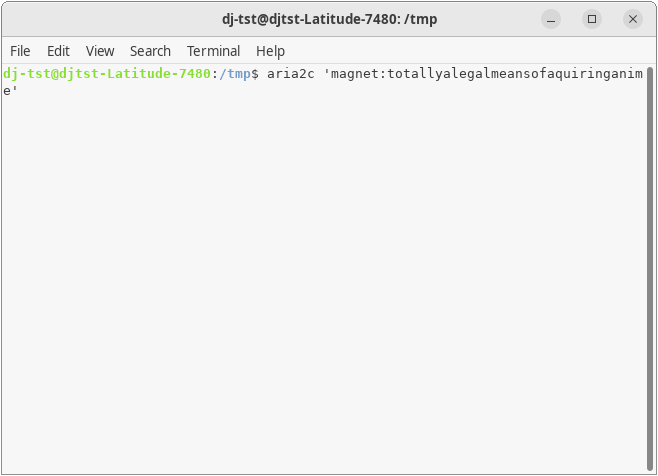This screenshot has height=476, width=658.
Task: Click the window title bar text
Action: click(x=329, y=19)
